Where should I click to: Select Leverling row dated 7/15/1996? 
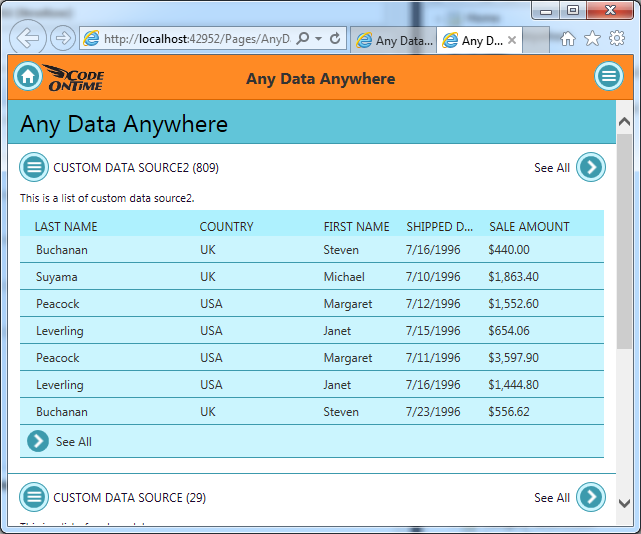pyautogui.click(x=312, y=330)
